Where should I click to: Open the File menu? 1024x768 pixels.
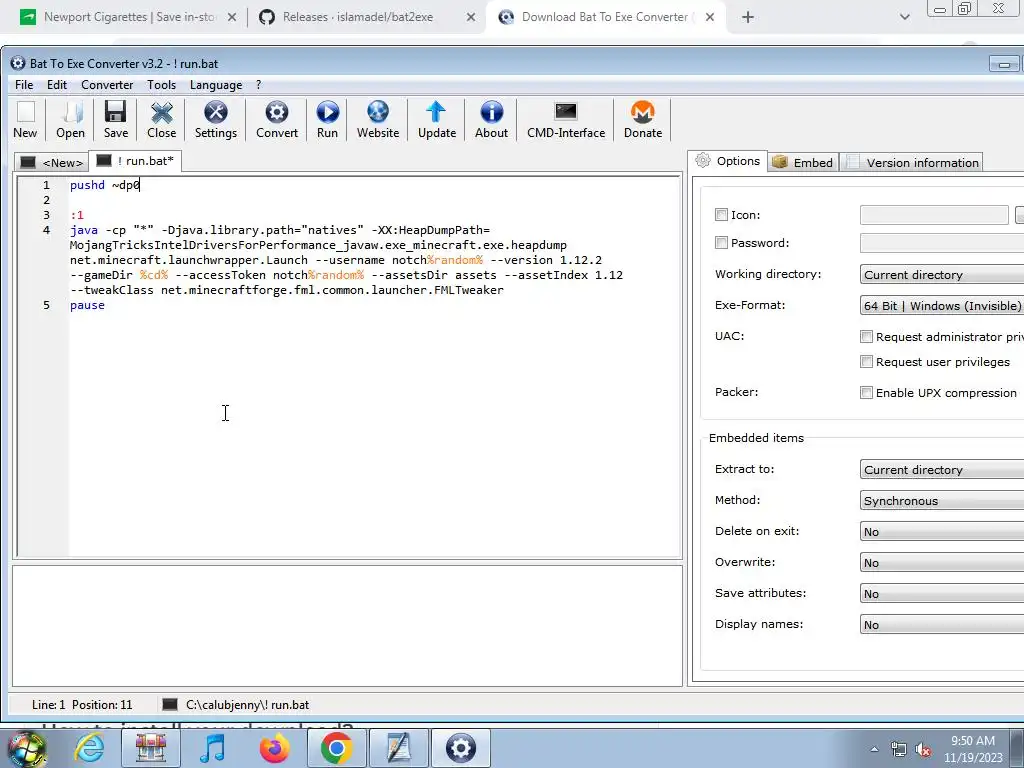[x=24, y=85]
